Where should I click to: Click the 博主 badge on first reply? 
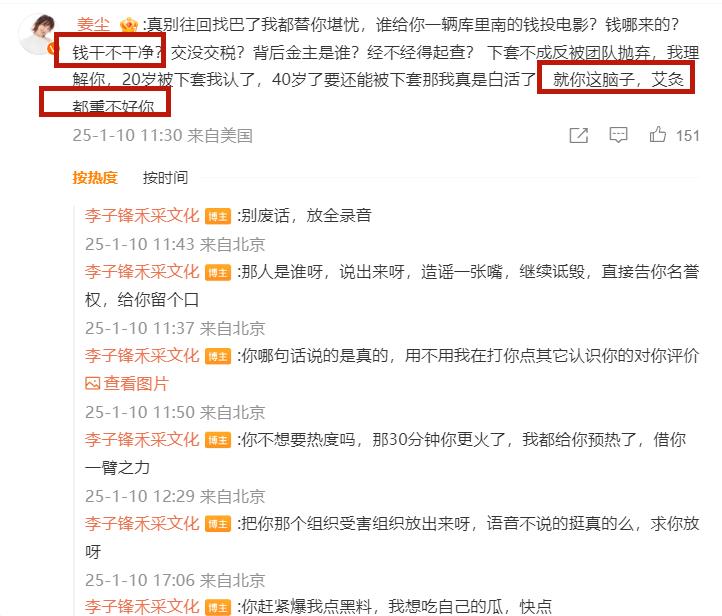click(x=218, y=216)
